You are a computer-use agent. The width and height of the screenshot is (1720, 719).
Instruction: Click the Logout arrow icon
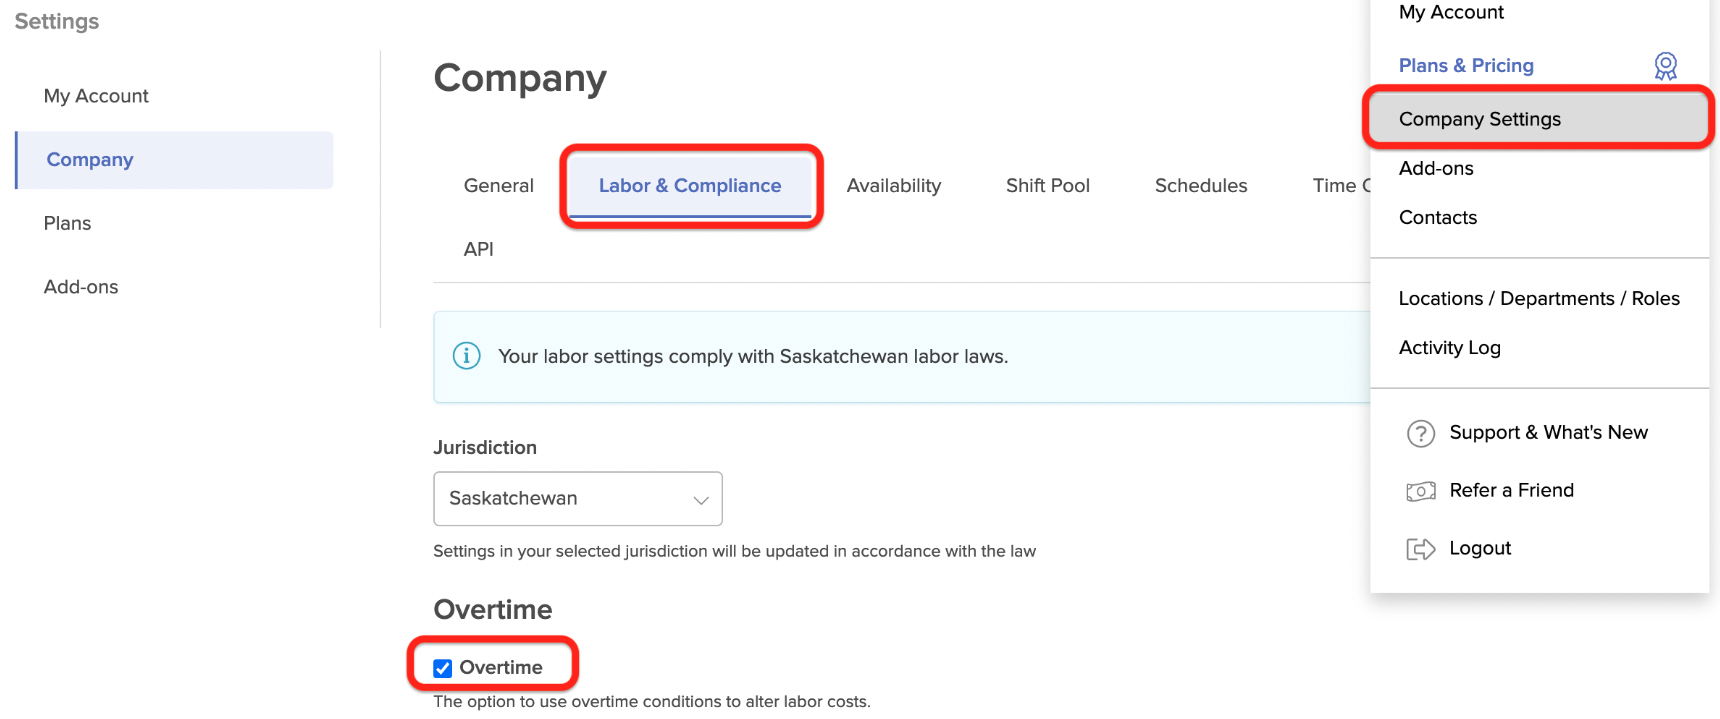point(1420,549)
